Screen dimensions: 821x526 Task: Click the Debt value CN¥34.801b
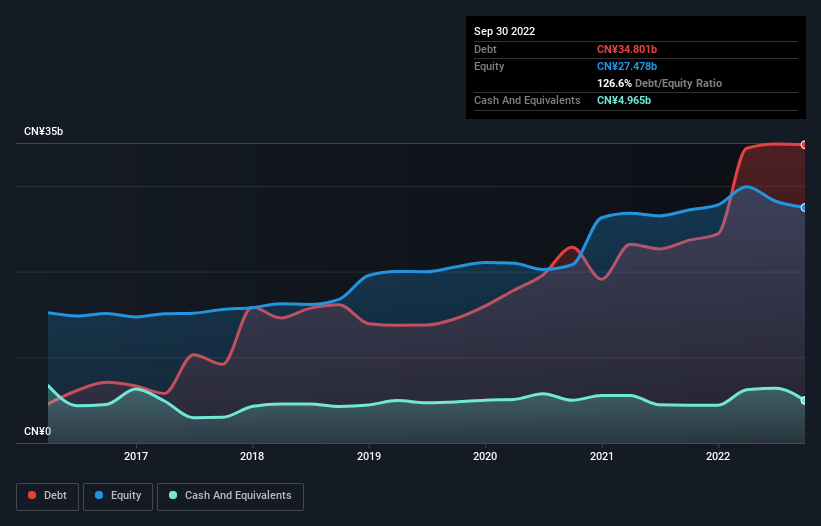click(x=627, y=49)
